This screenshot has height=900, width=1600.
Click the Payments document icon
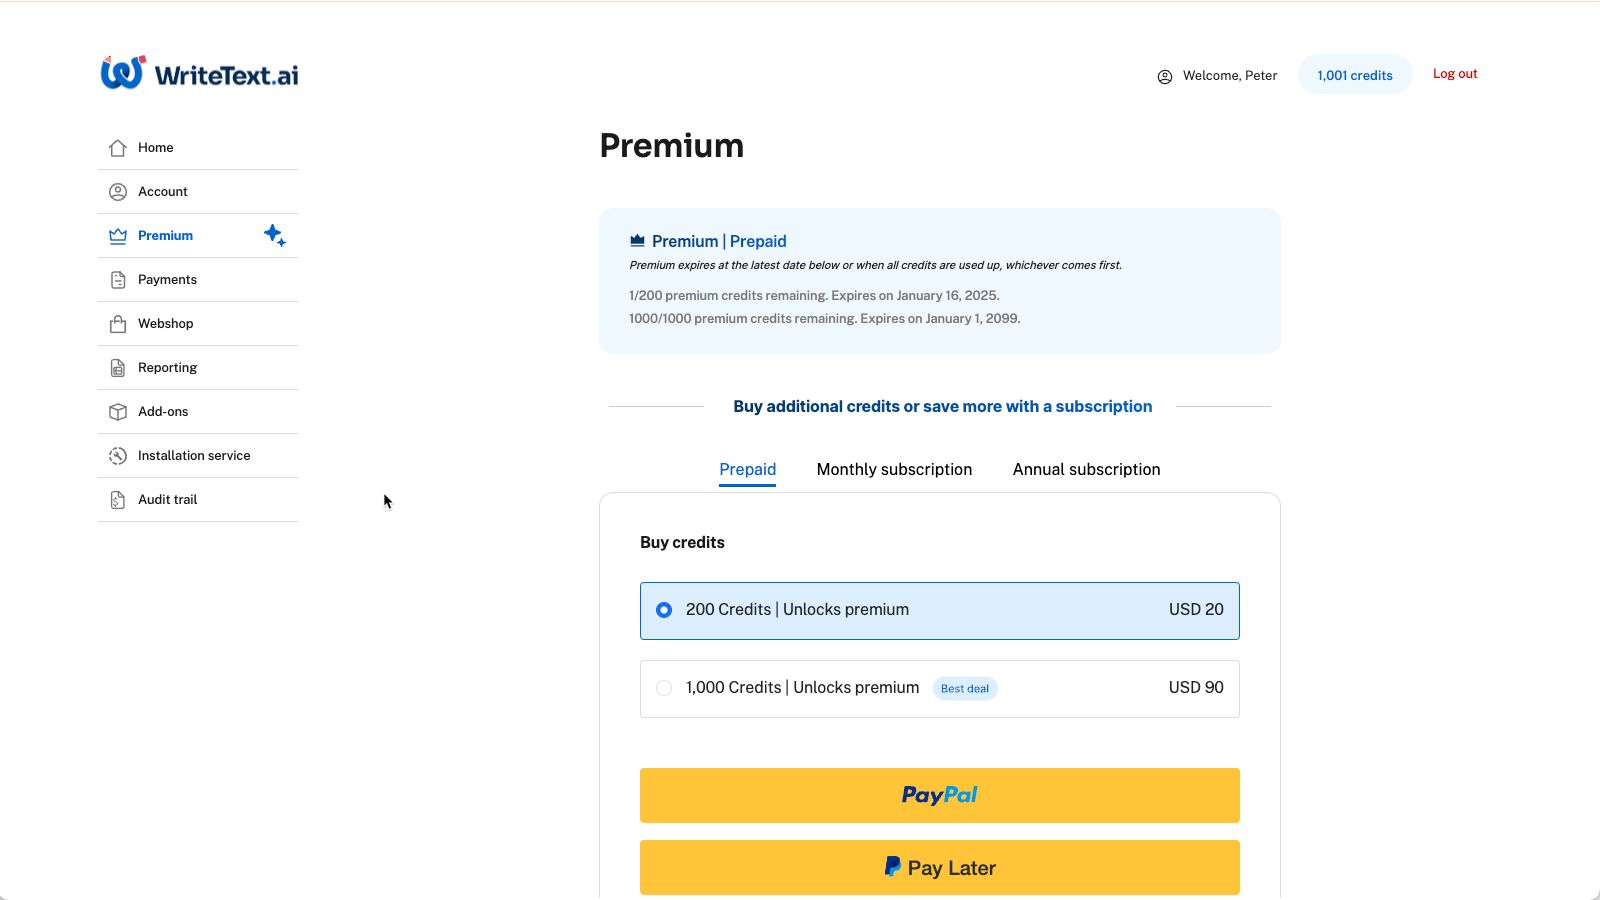click(118, 280)
